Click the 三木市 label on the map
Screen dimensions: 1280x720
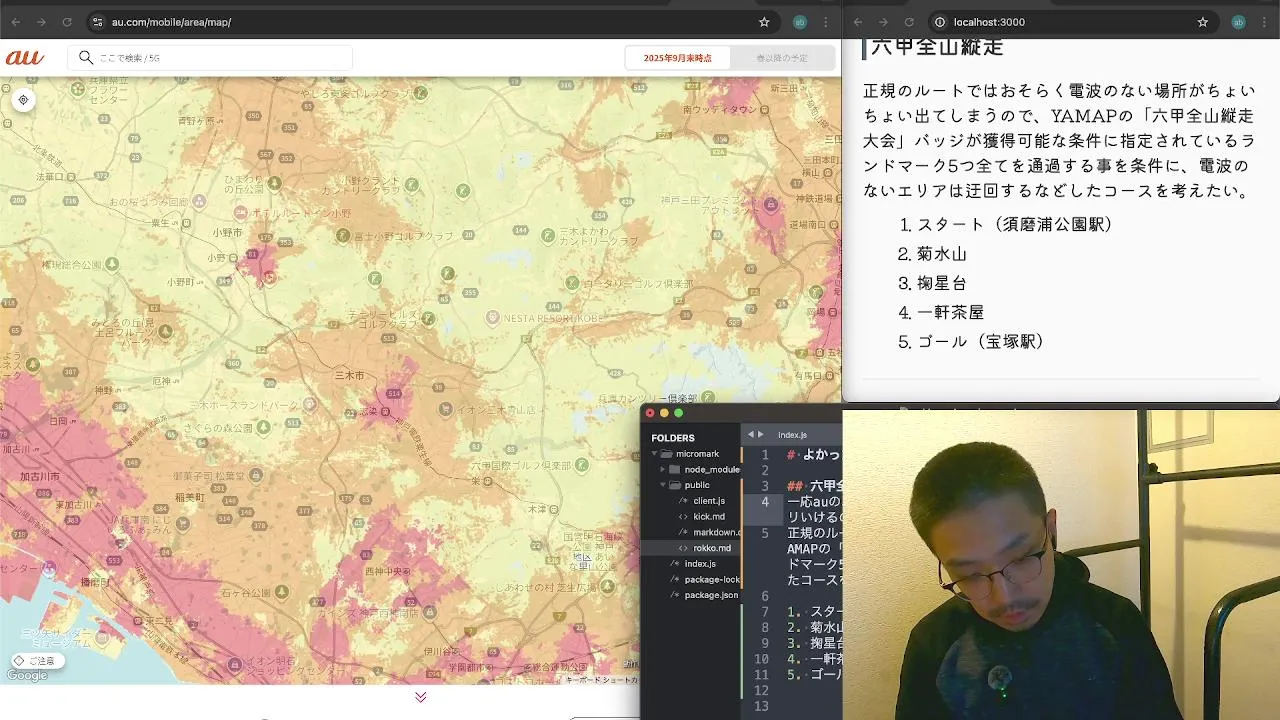coord(349,375)
